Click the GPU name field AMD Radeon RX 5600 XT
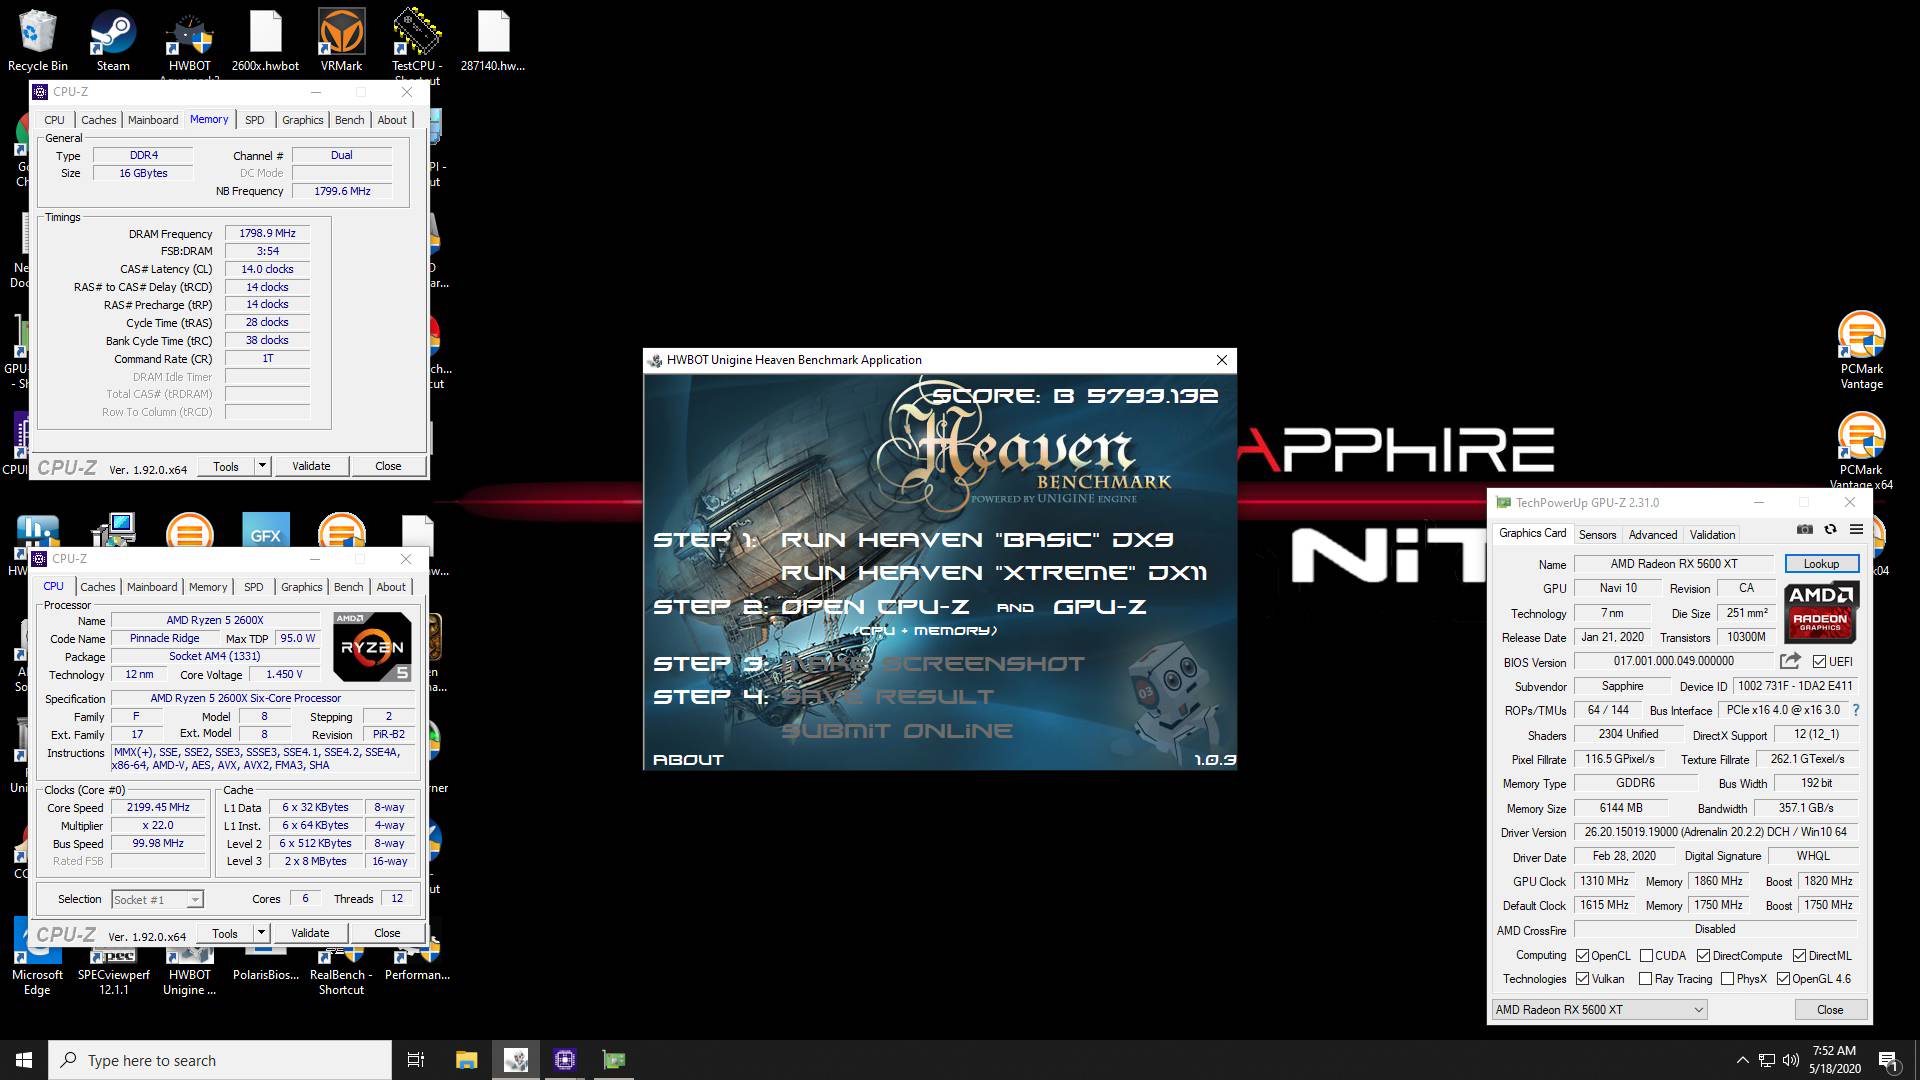The image size is (1920, 1080). [1674, 564]
